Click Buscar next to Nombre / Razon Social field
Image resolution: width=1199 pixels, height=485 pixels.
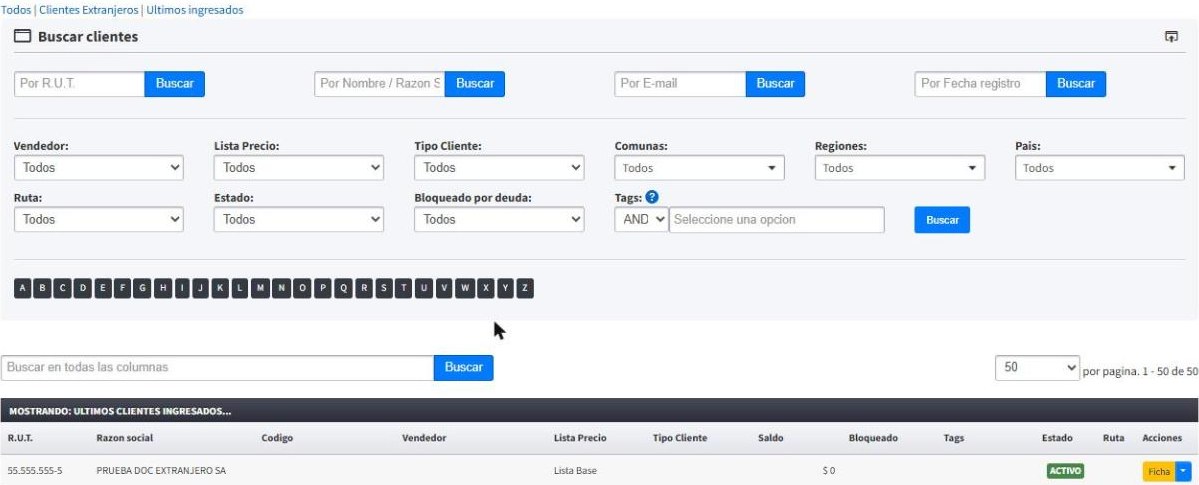(x=475, y=83)
